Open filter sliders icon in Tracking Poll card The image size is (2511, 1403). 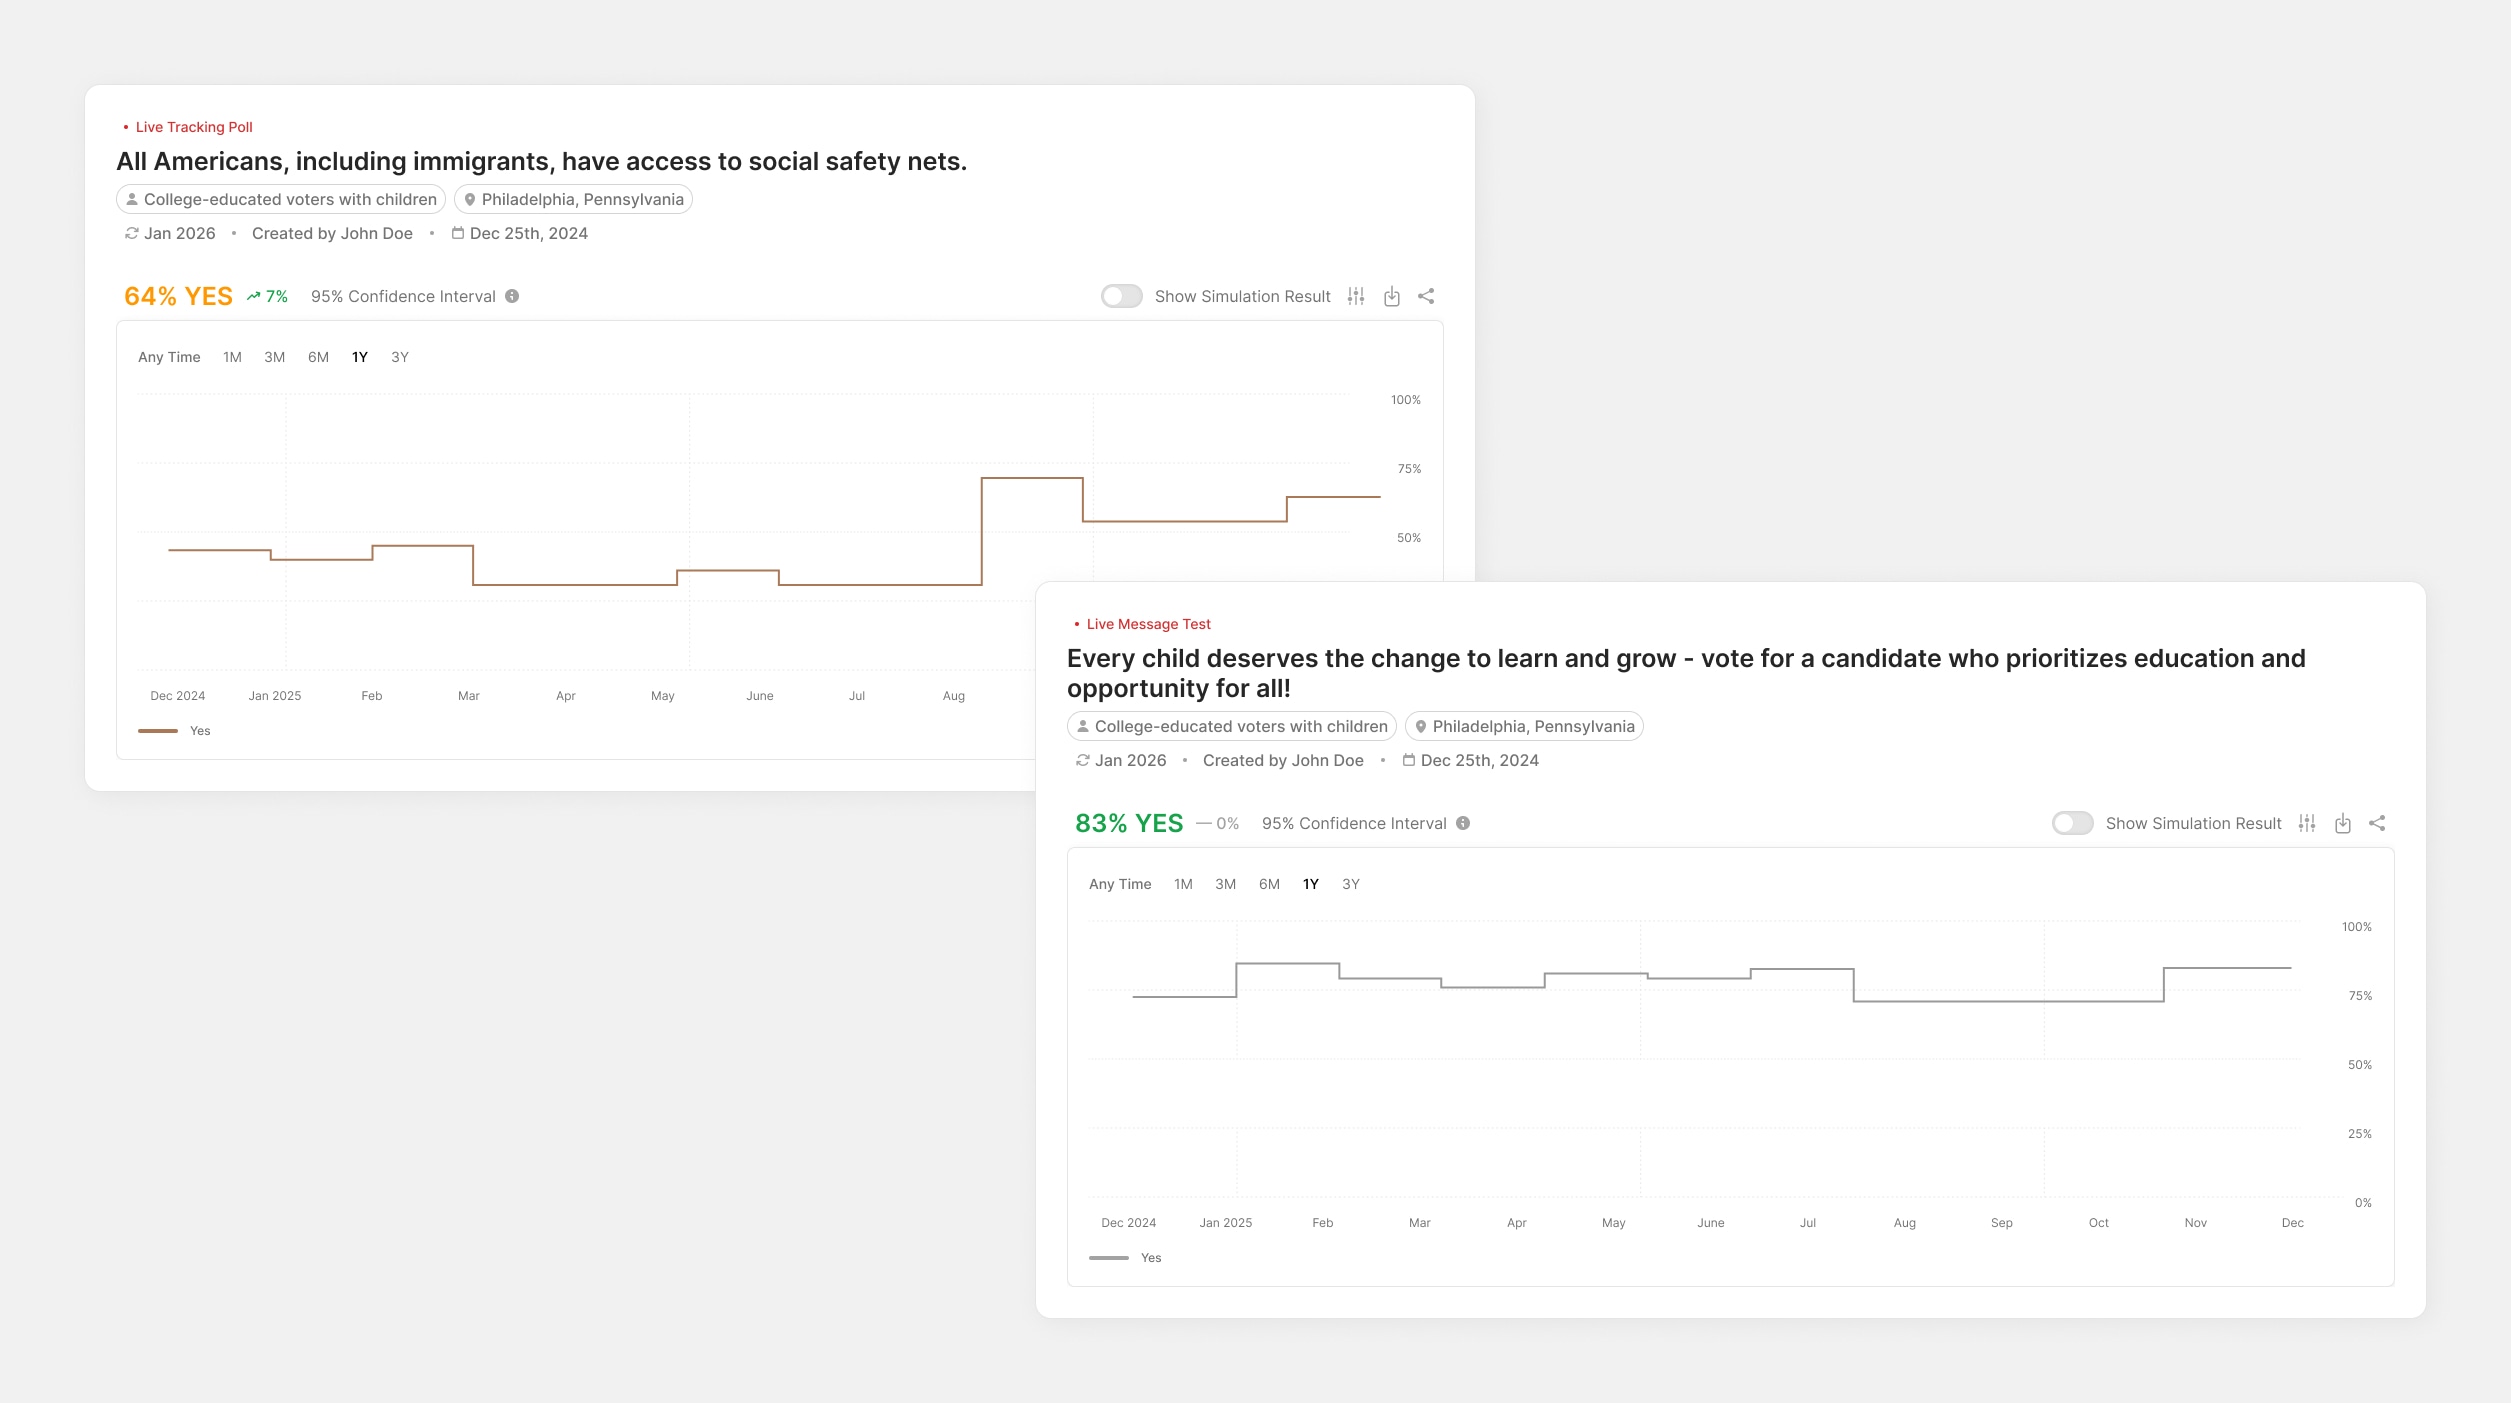pos(1356,296)
